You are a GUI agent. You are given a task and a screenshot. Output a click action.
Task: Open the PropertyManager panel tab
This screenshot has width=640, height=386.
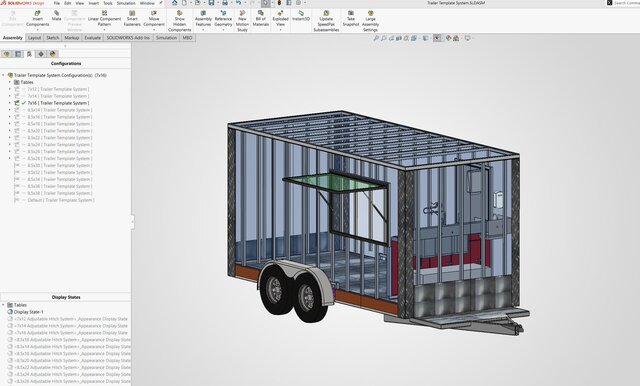[x=18, y=54]
